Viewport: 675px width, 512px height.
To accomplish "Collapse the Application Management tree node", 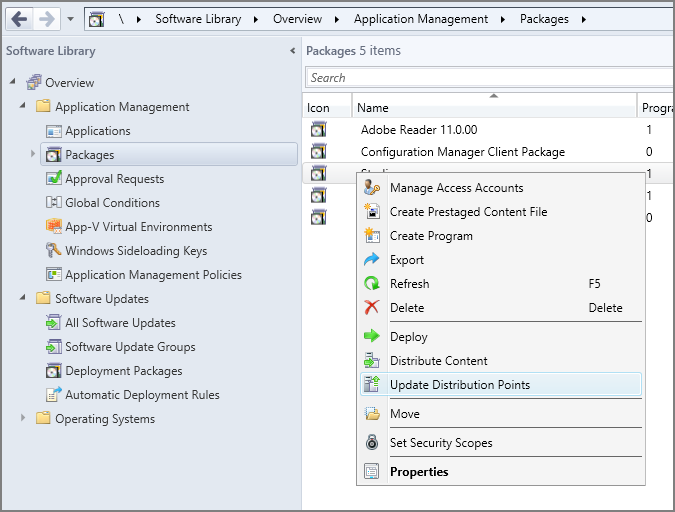I will [x=23, y=107].
